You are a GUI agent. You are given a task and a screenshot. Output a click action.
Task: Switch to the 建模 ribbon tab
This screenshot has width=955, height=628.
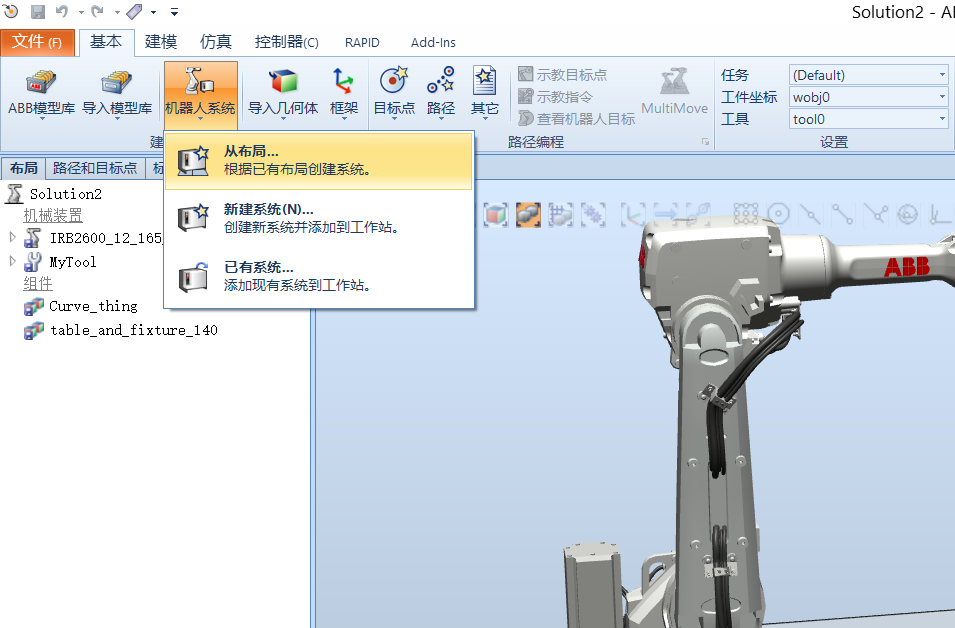point(162,42)
